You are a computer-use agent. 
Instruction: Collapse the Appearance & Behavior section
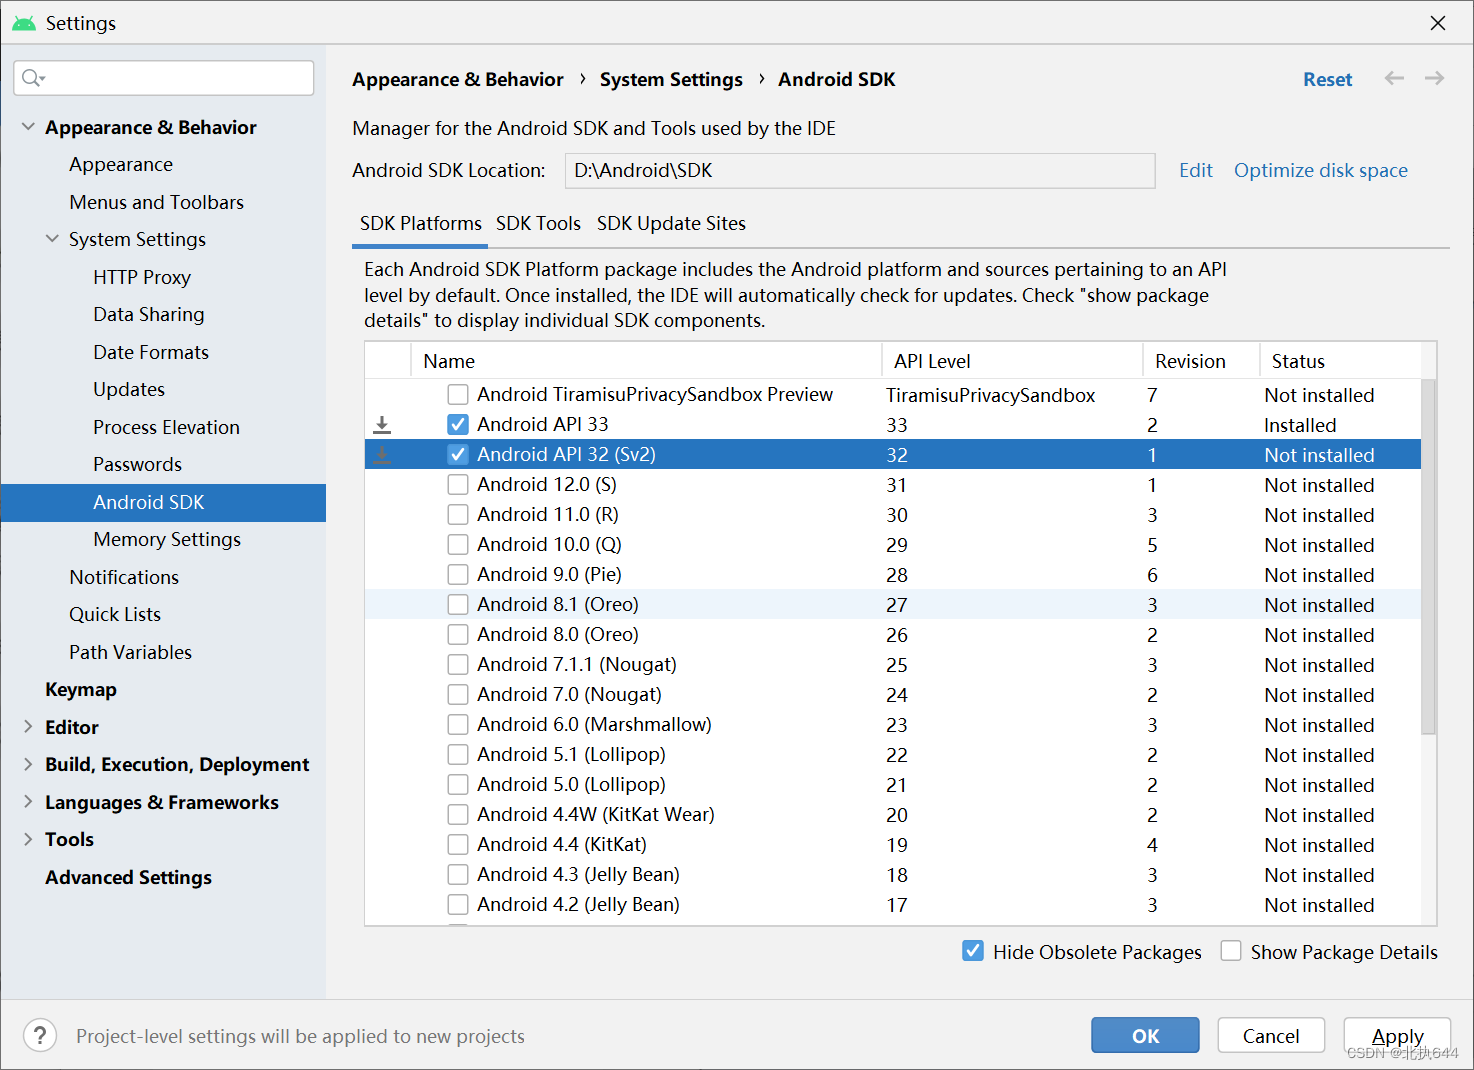coord(28,127)
